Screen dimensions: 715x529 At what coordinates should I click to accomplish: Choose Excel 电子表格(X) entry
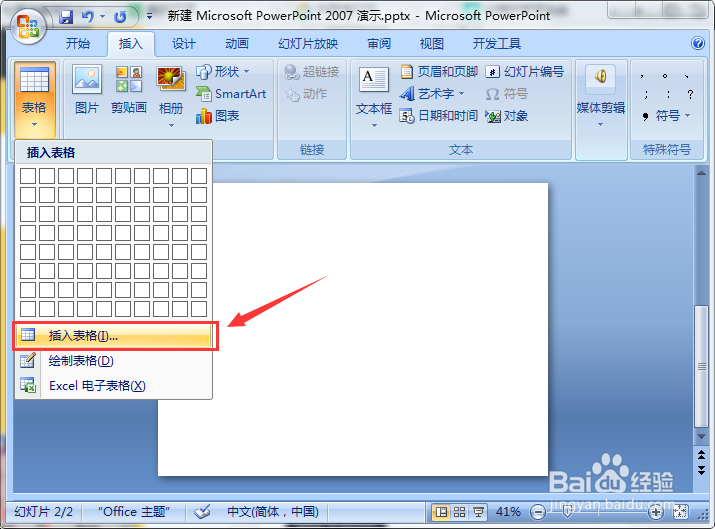[x=114, y=386]
